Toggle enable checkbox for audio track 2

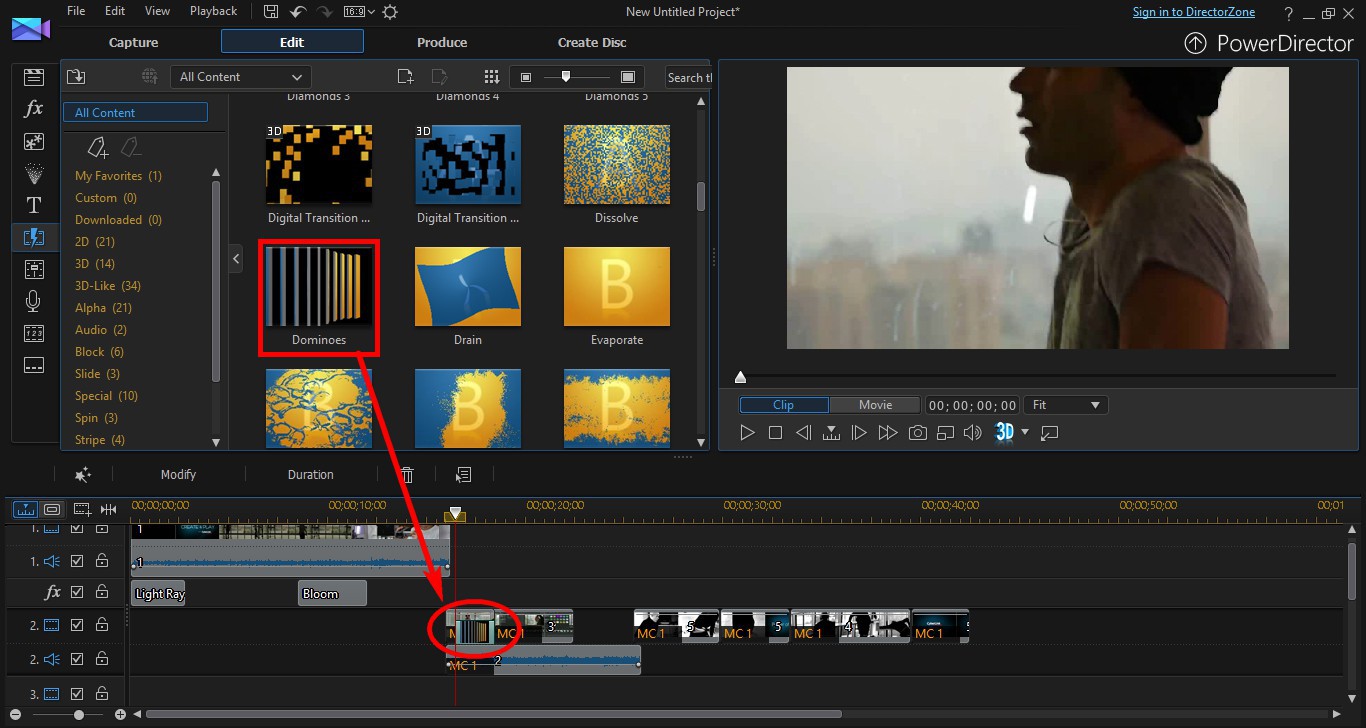tap(77, 659)
